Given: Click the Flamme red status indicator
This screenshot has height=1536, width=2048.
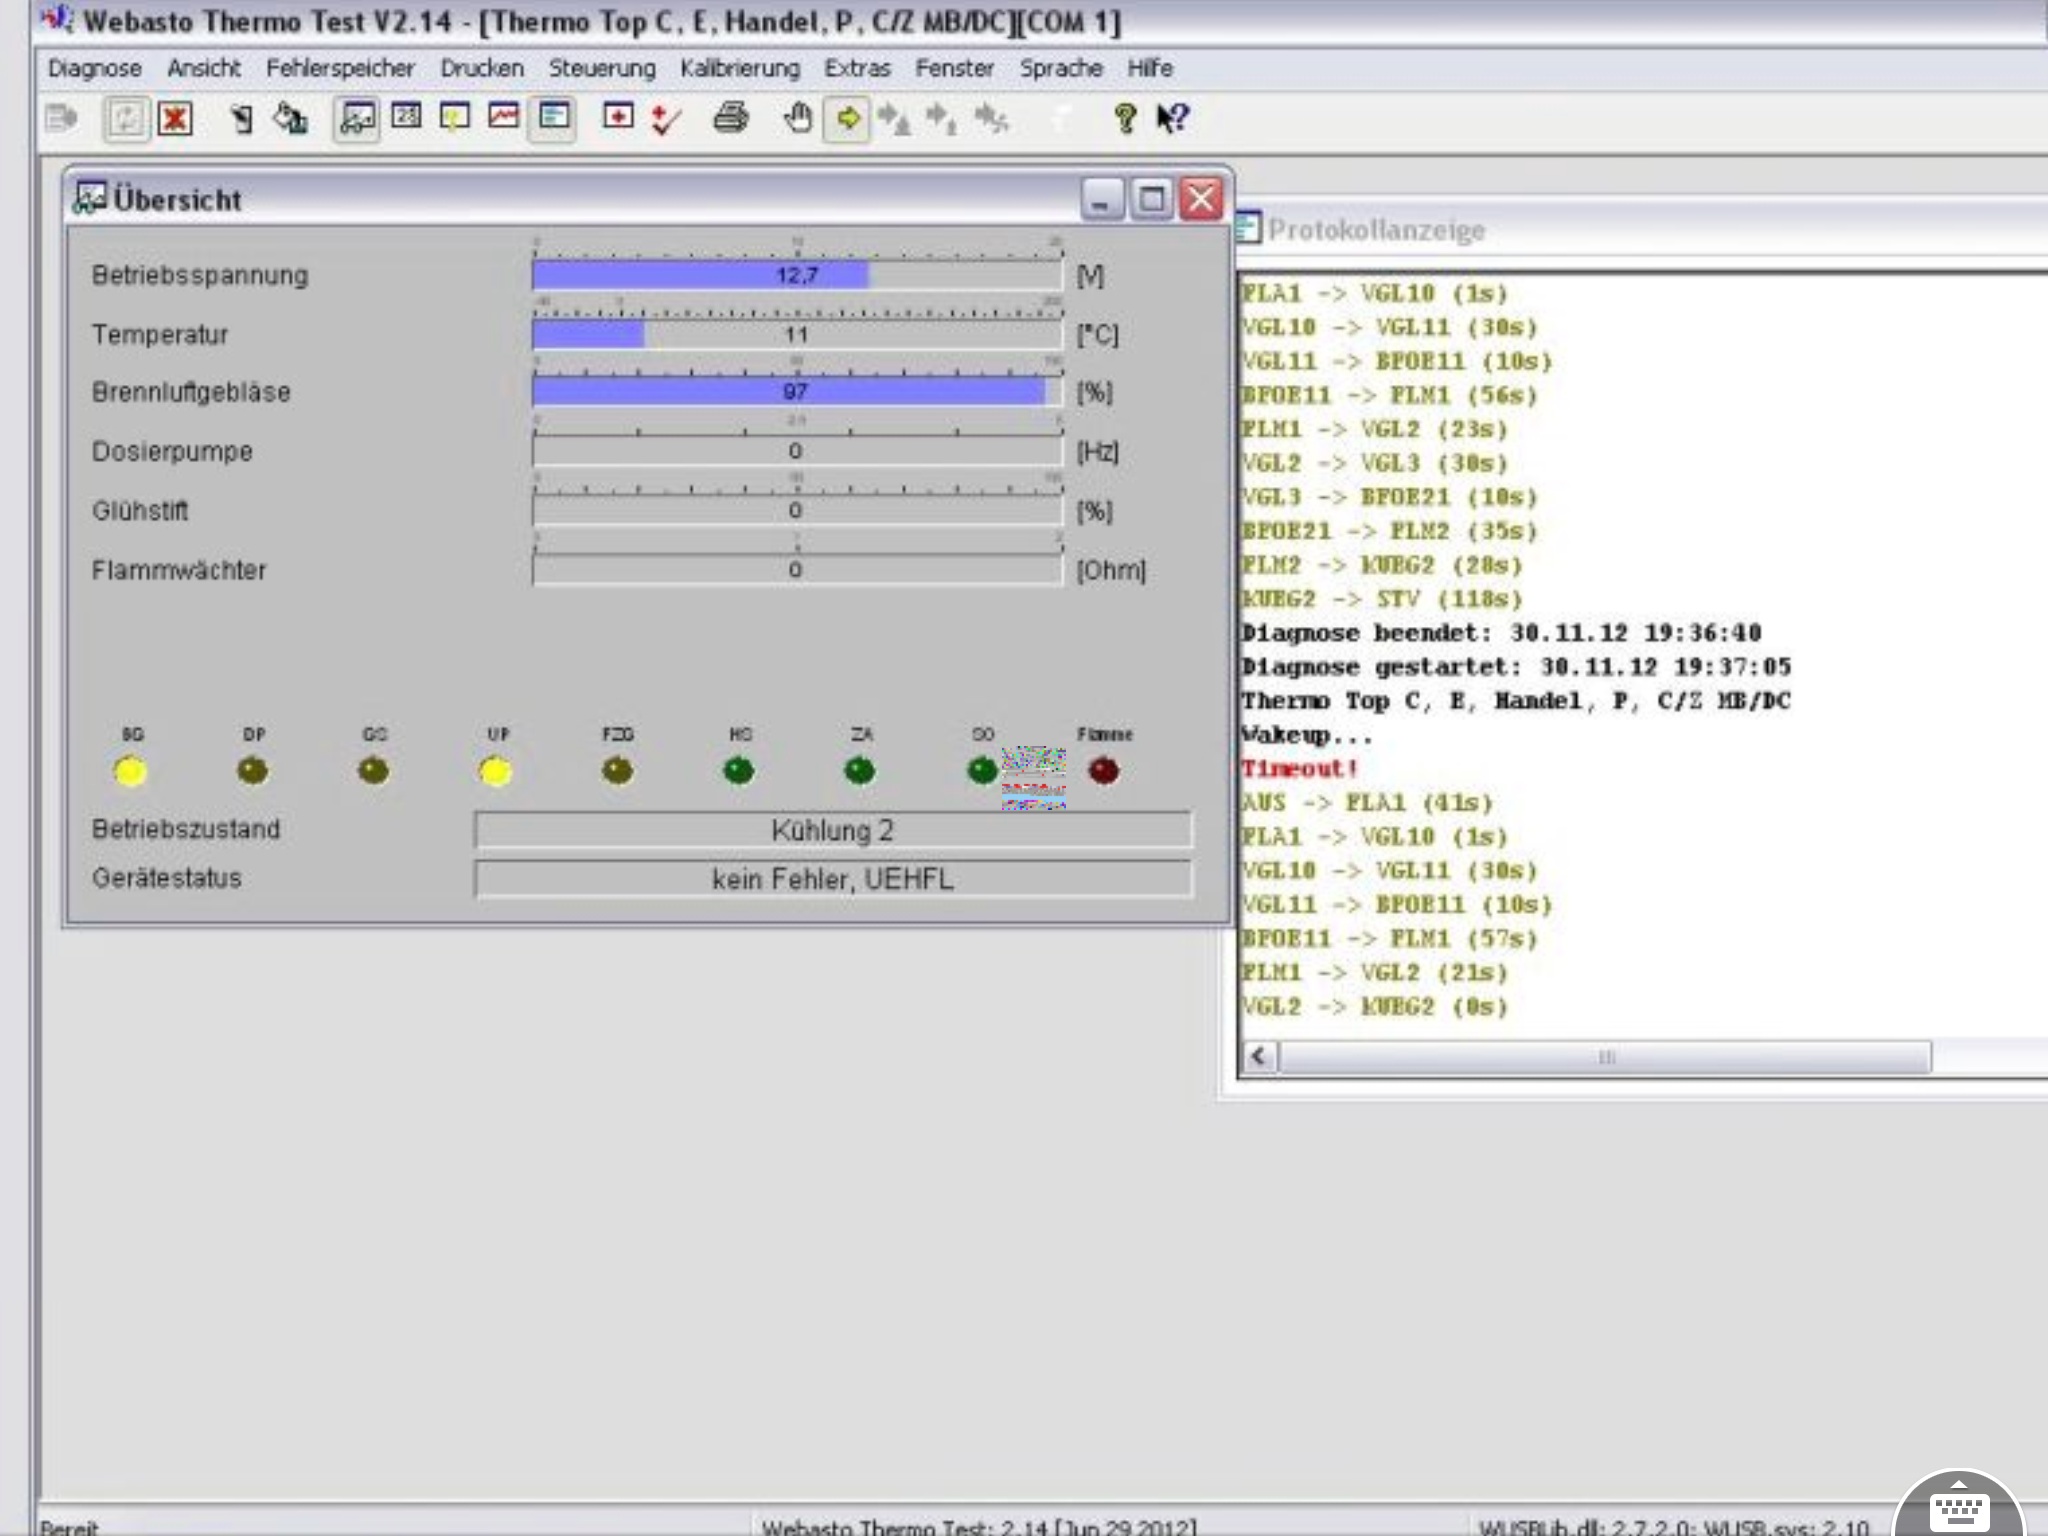Looking at the screenshot, I should coord(1104,771).
